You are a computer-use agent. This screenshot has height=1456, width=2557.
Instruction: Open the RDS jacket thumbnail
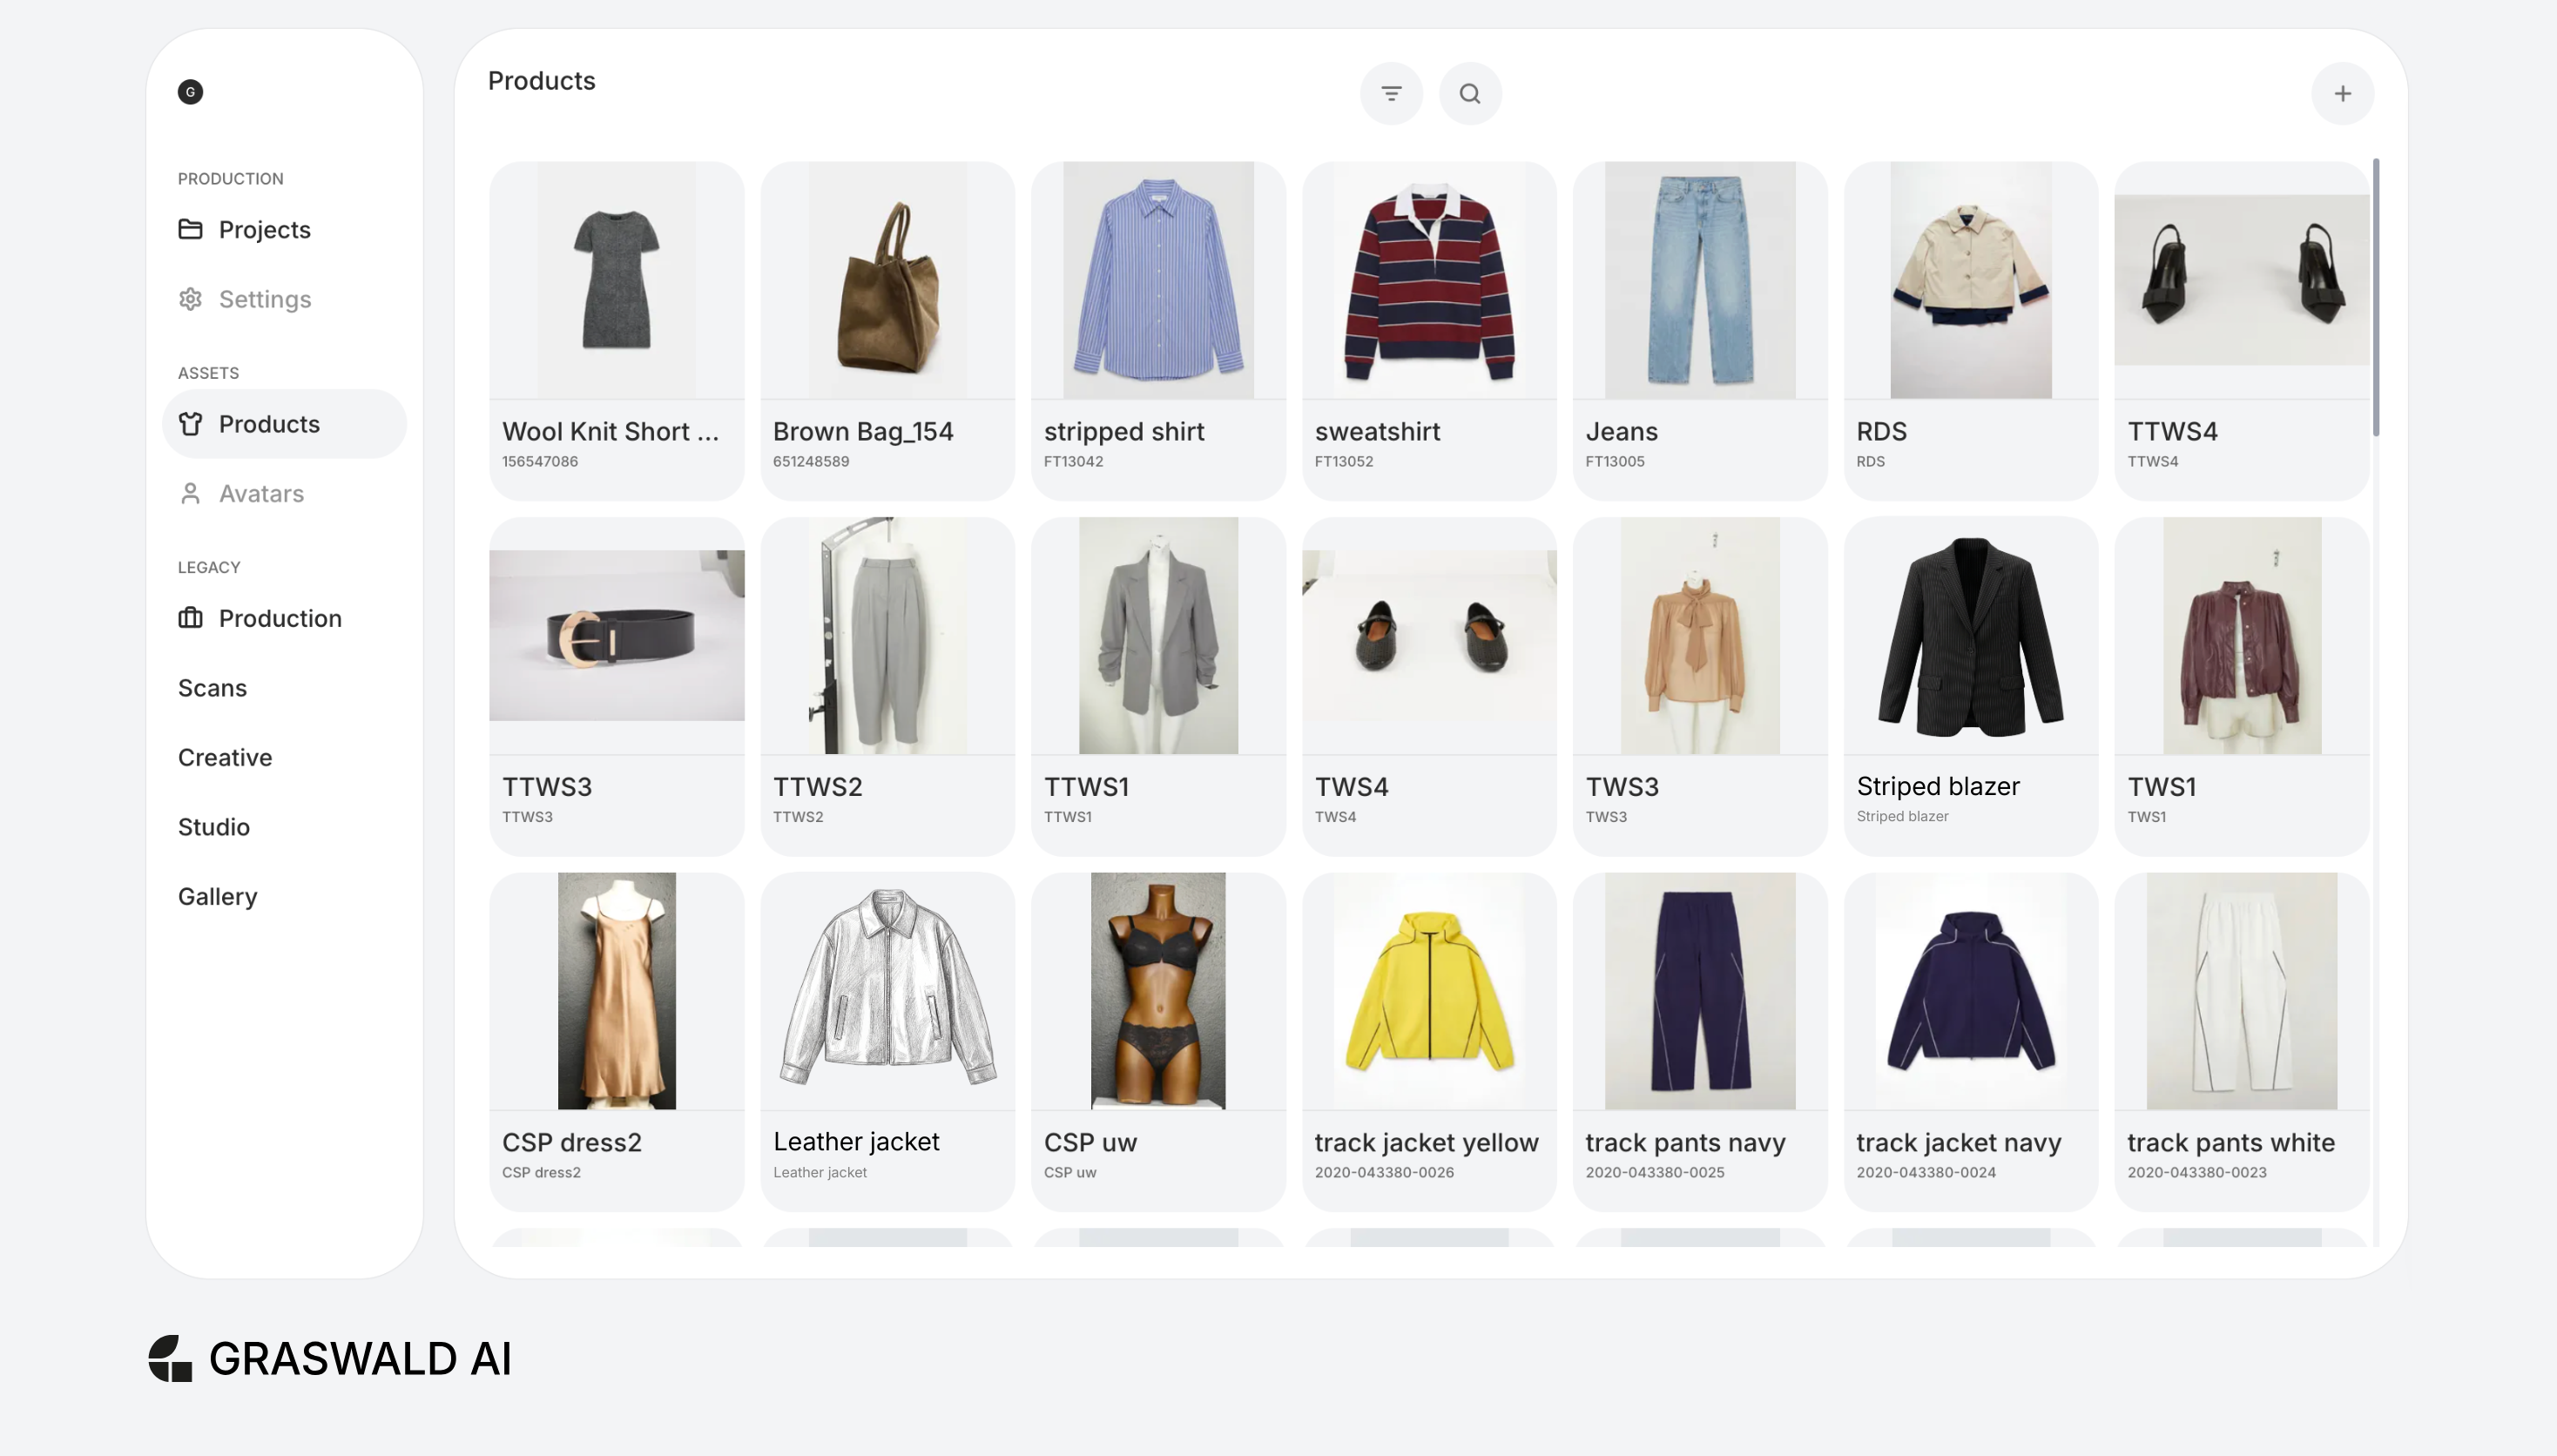[x=1970, y=280]
